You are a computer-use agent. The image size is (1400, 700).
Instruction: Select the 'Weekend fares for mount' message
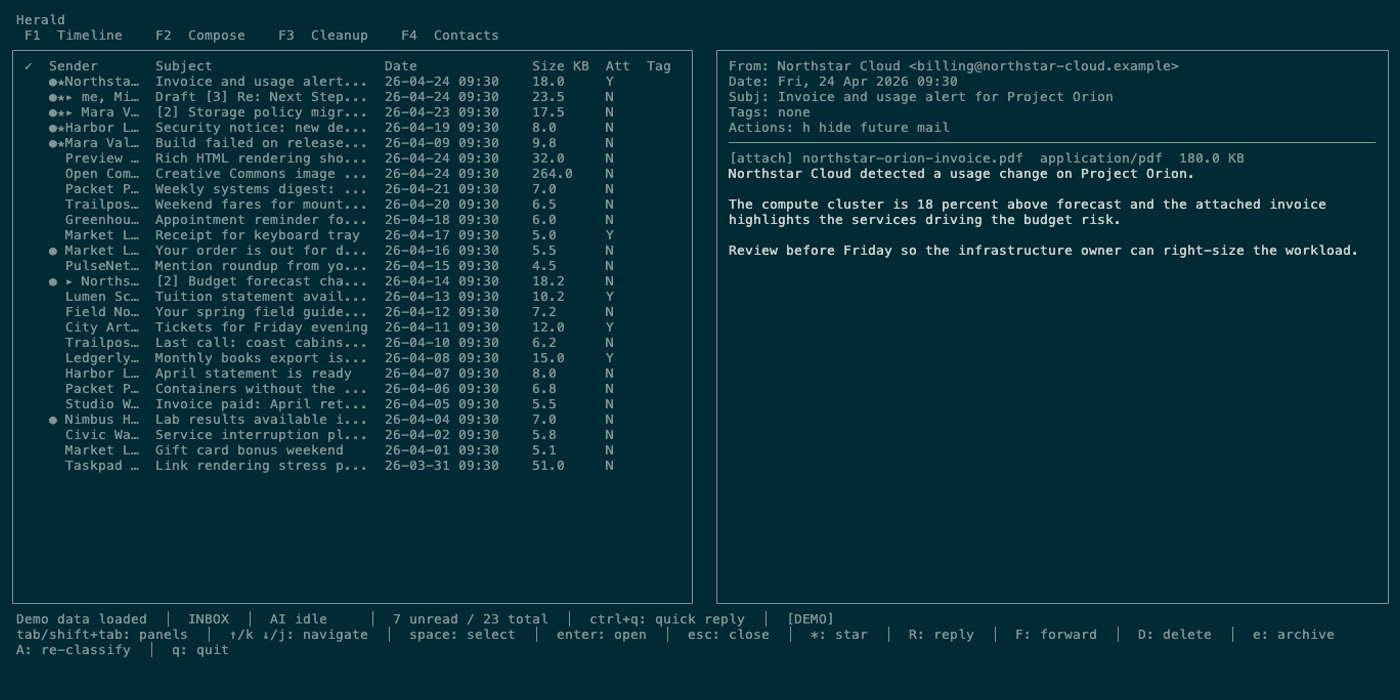(352, 204)
